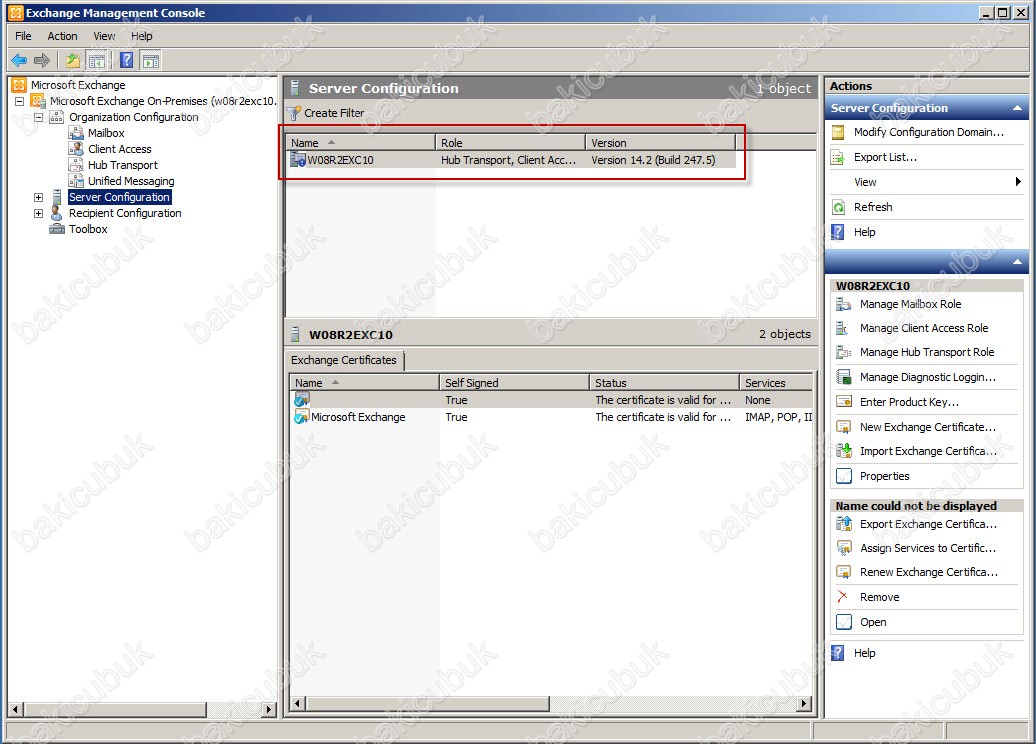Click the Assign Services to Certificate icon
1036x744 pixels.
pos(844,548)
